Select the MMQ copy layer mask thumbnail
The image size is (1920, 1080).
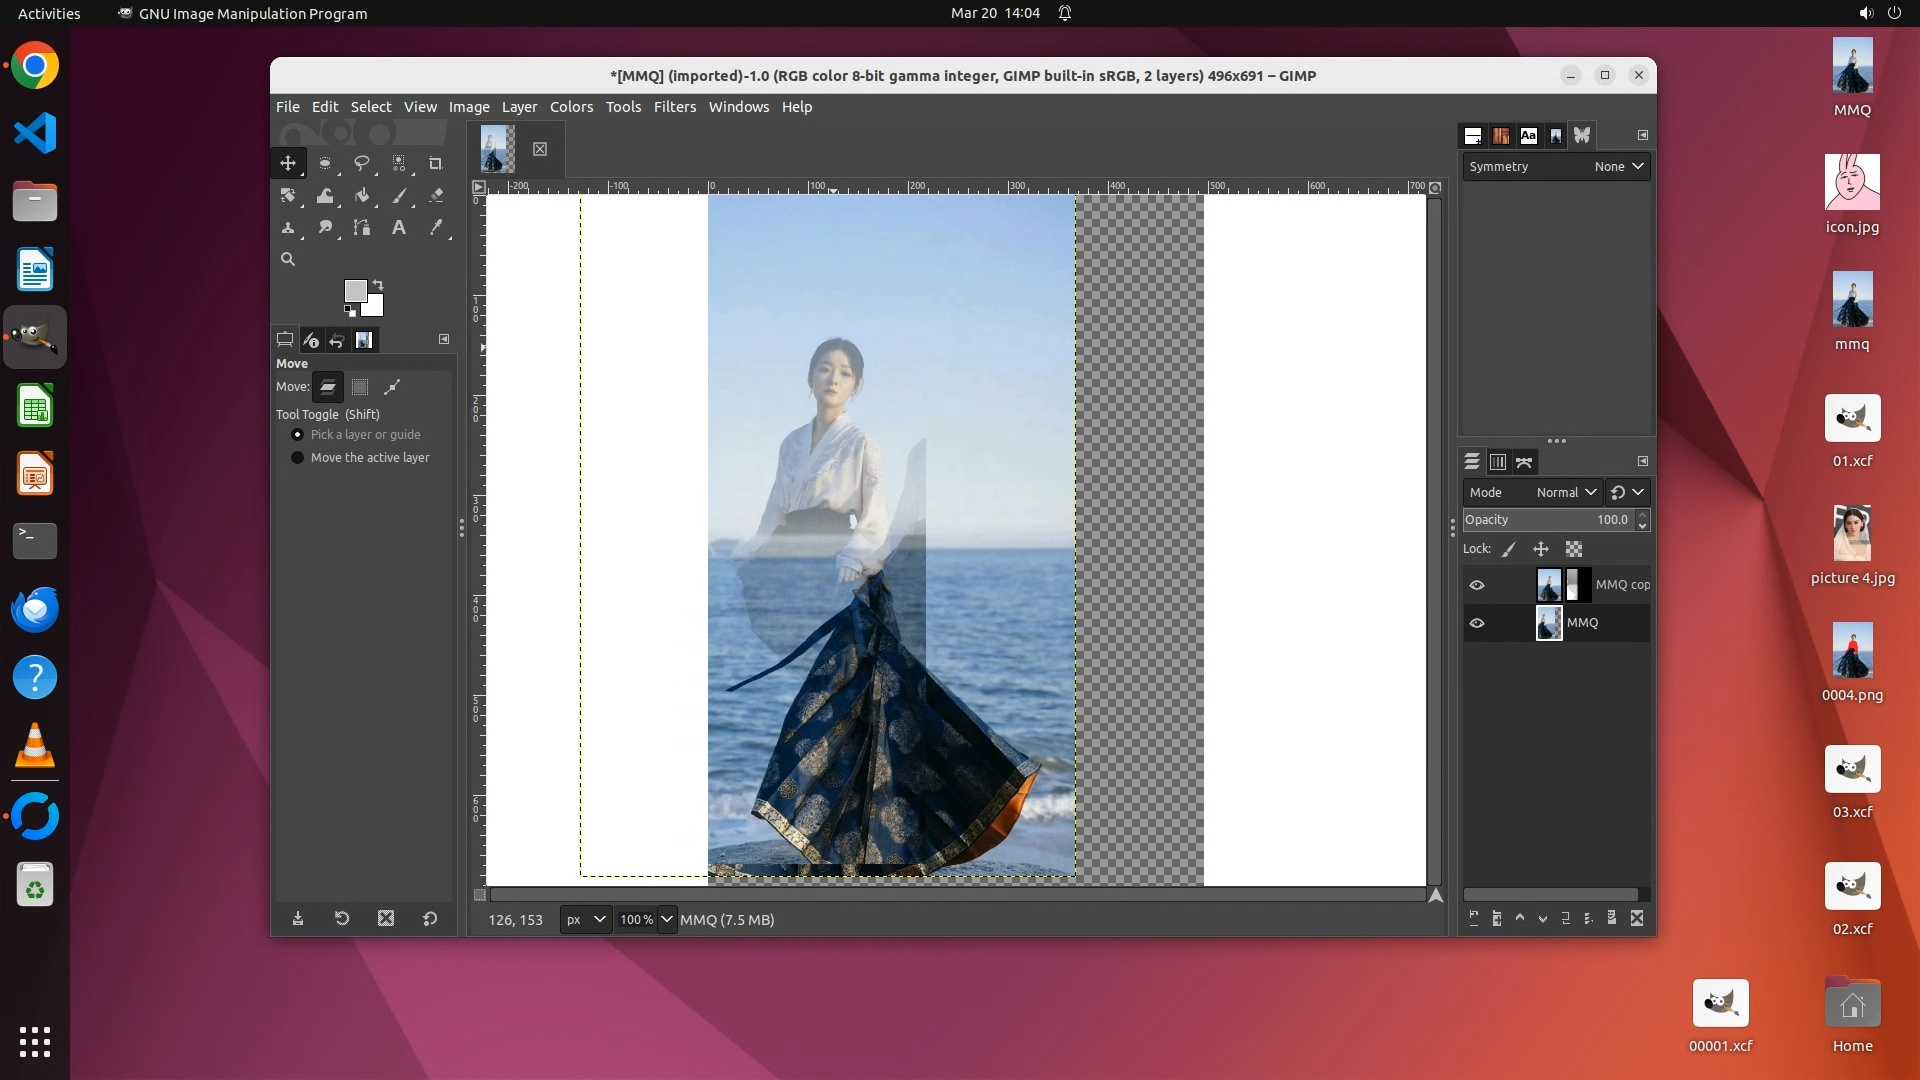click(1577, 585)
